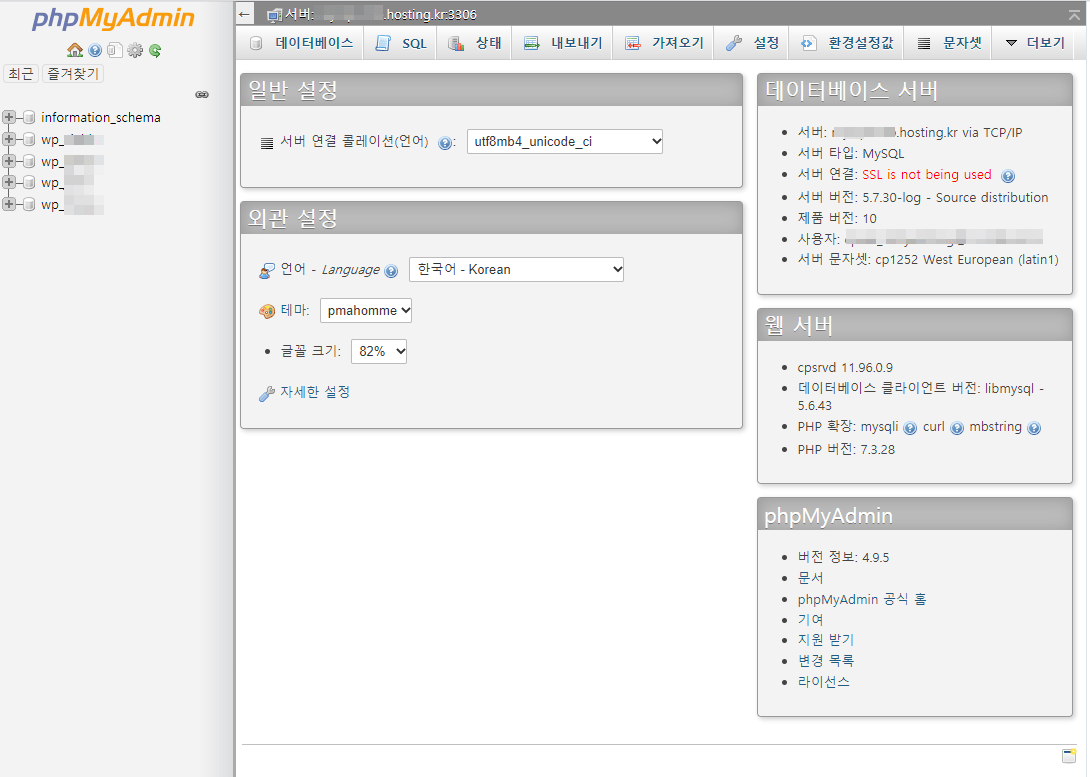Screen dimensions: 1090x777
Task: Expand the 더보기 more menu
Action: coord(1035,43)
